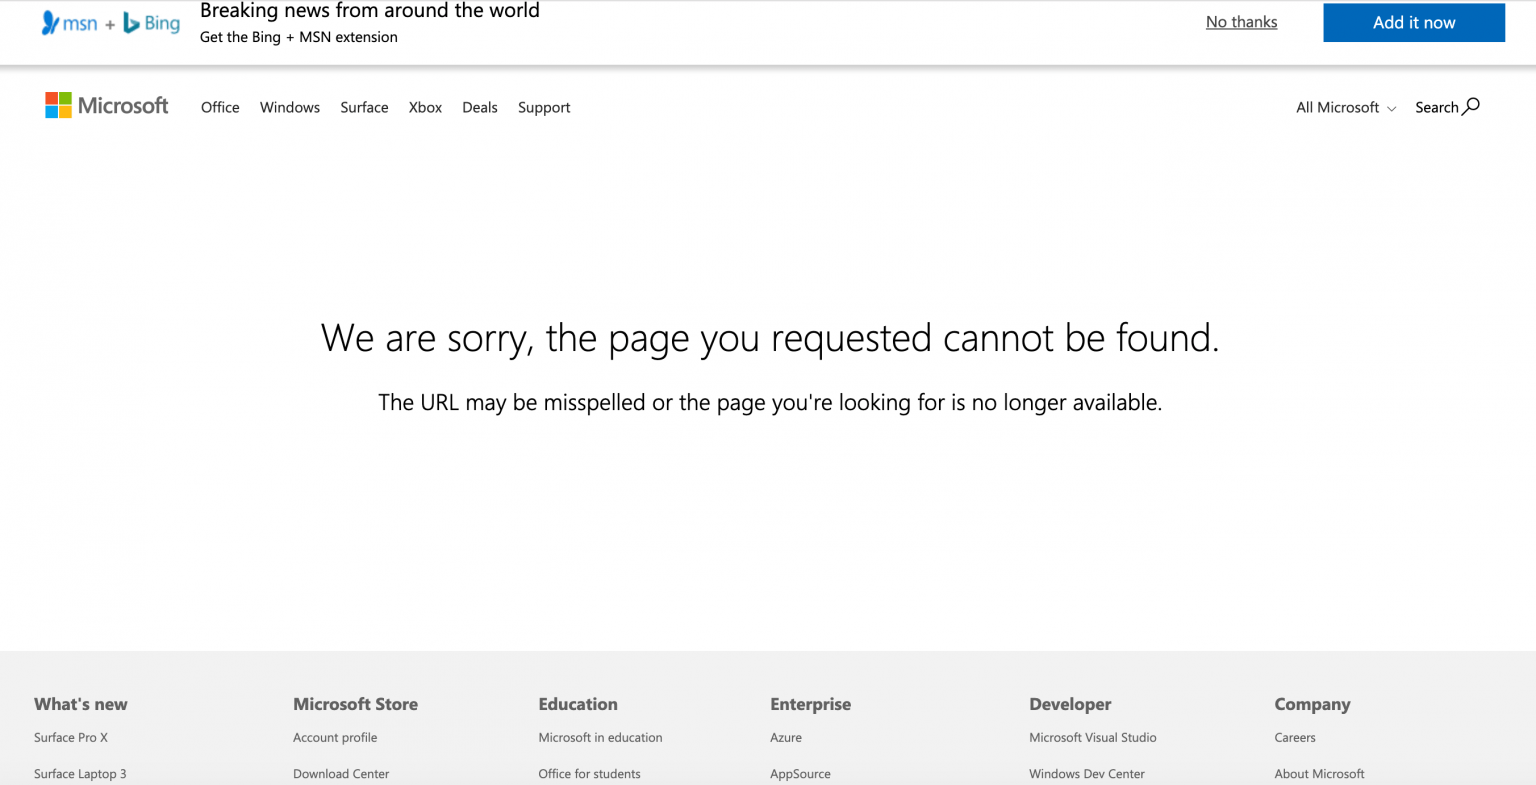Open the Surface Pro X link
The image size is (1536, 785).
point(70,737)
